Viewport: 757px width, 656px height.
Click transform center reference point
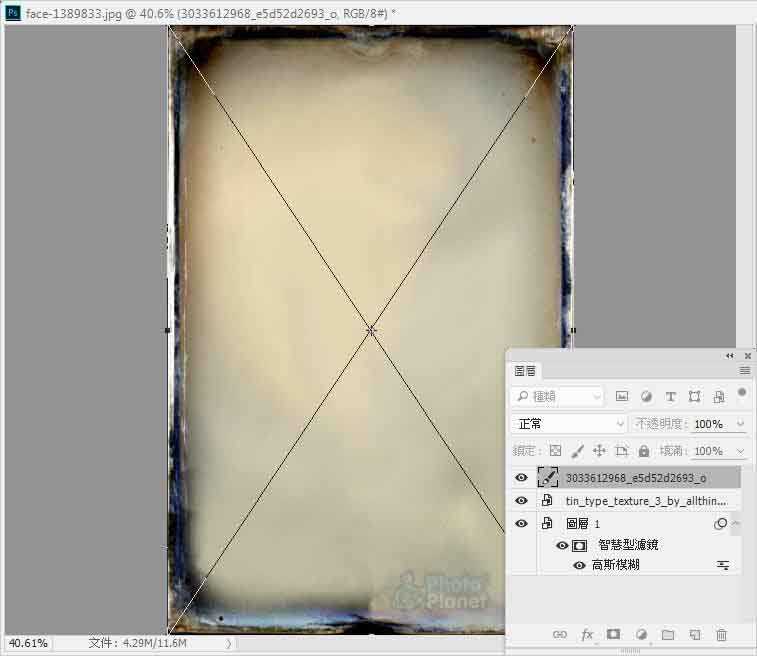click(x=371, y=331)
